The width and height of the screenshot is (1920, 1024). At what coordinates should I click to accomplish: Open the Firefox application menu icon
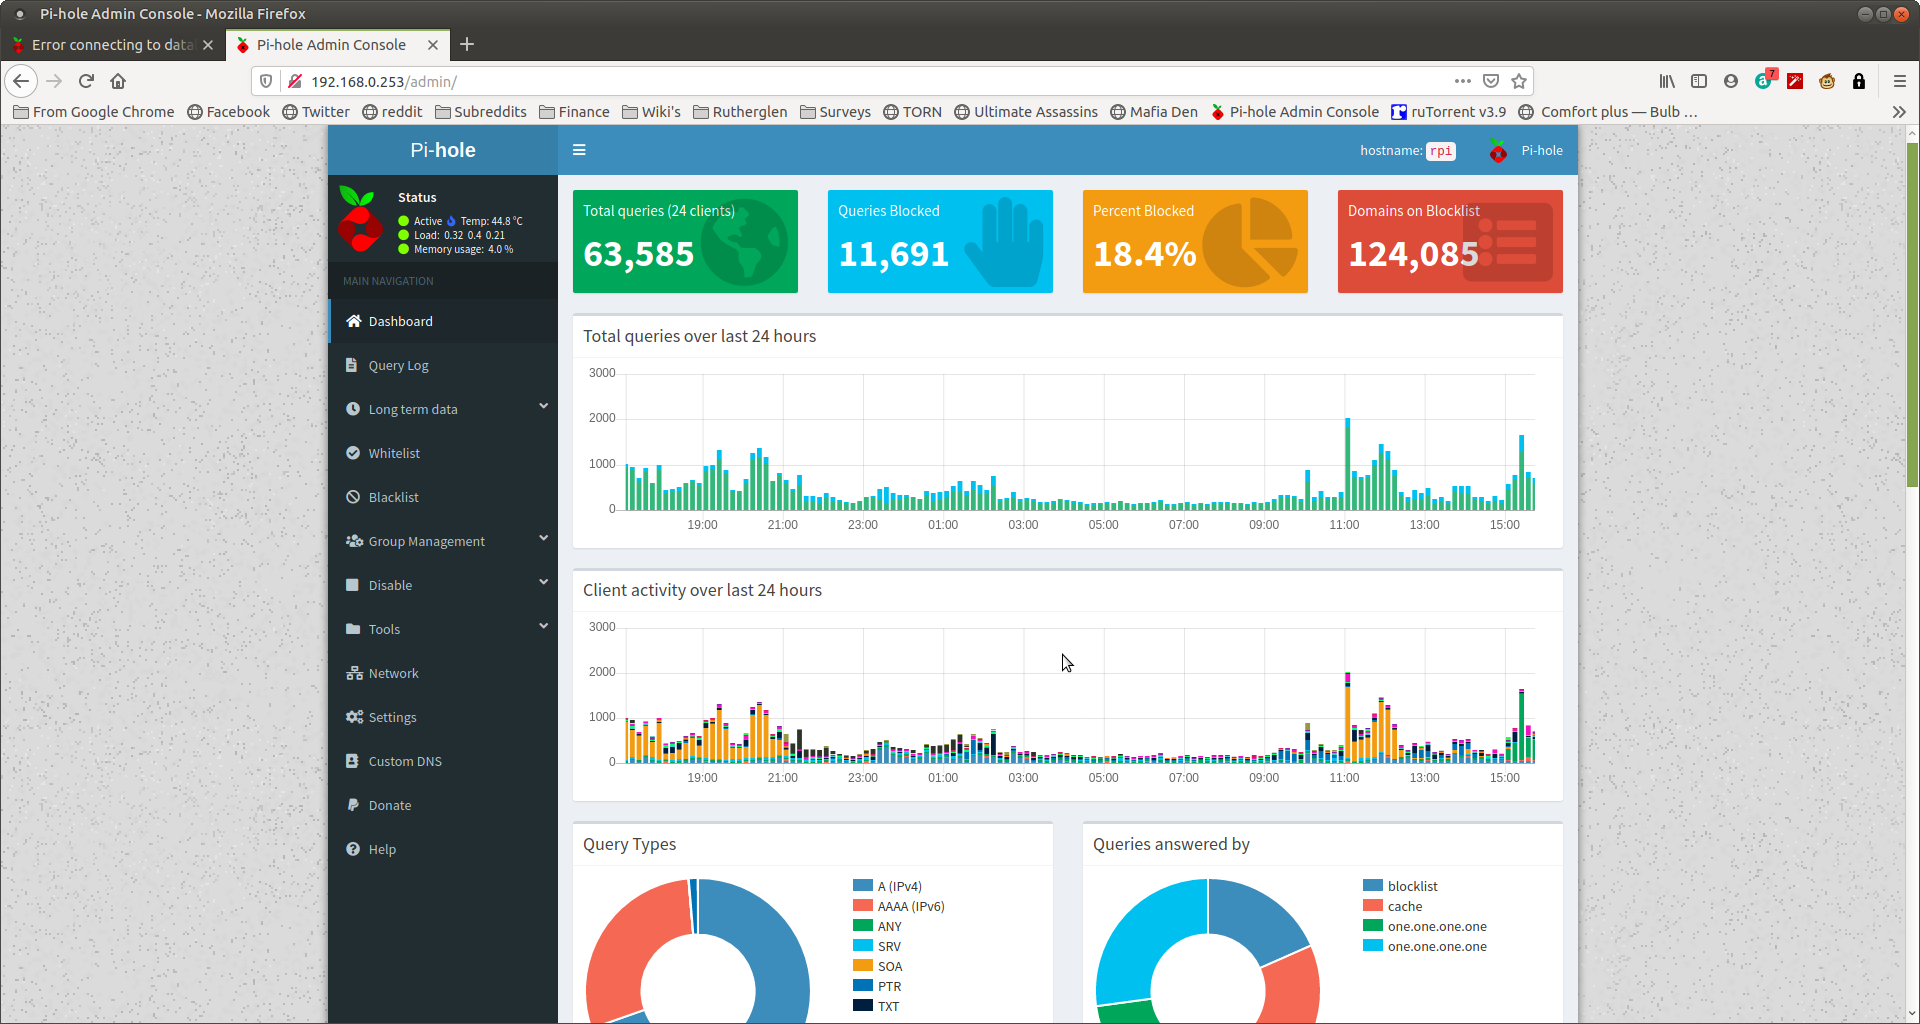pyautogui.click(x=1899, y=81)
